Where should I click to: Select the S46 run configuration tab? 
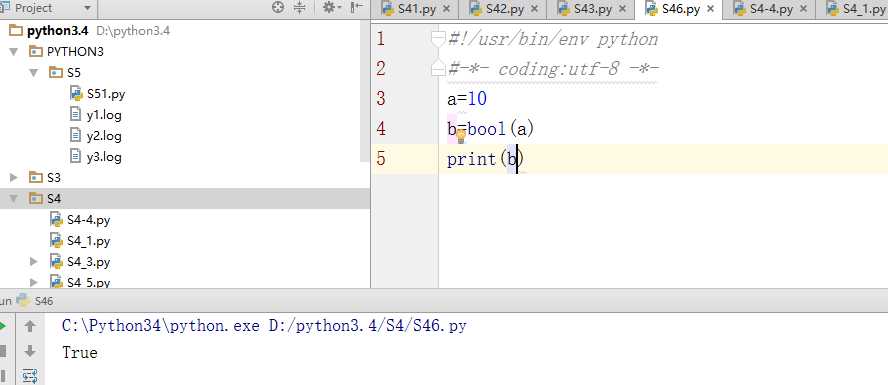34,301
